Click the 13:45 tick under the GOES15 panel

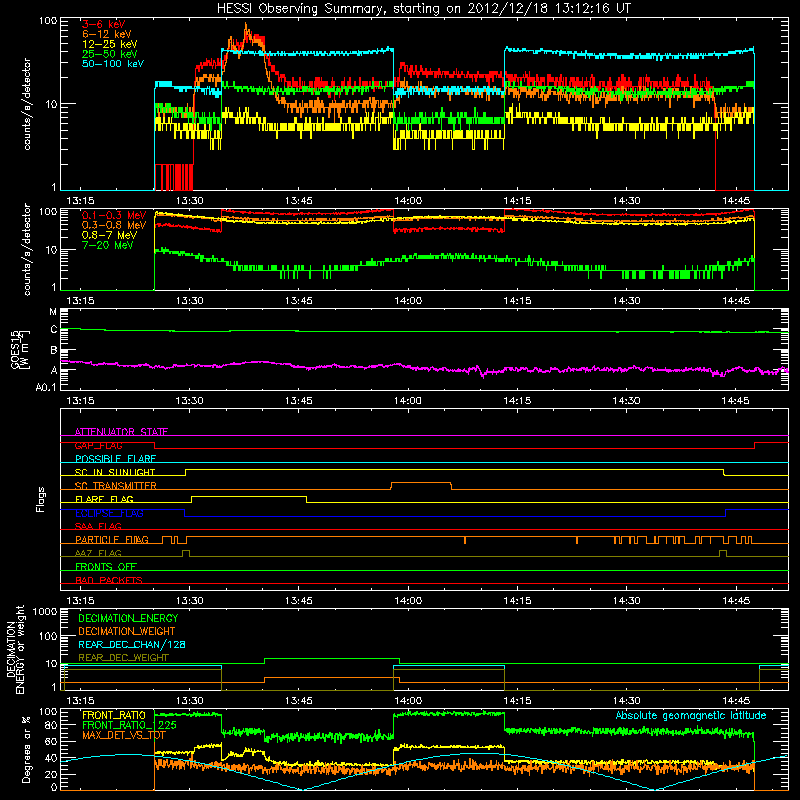tap(298, 401)
